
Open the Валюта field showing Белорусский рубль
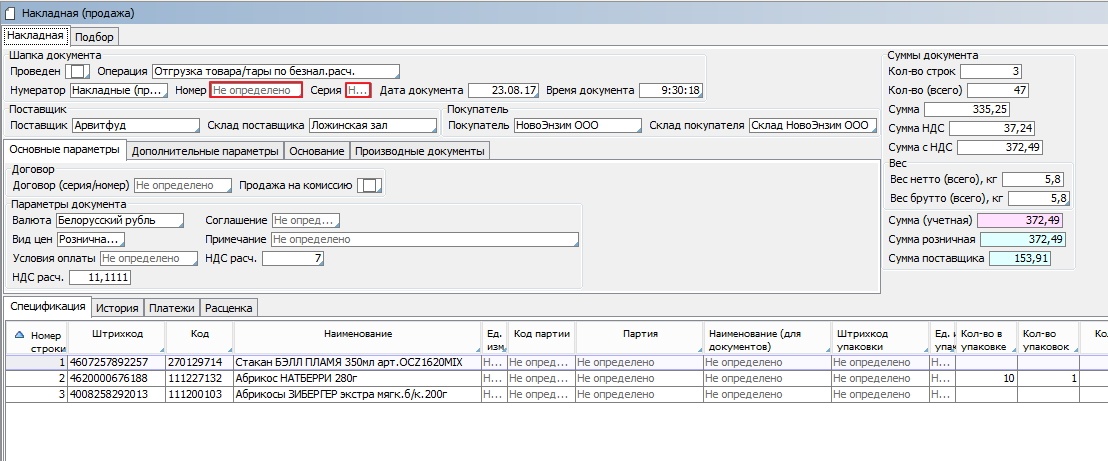tap(120, 220)
